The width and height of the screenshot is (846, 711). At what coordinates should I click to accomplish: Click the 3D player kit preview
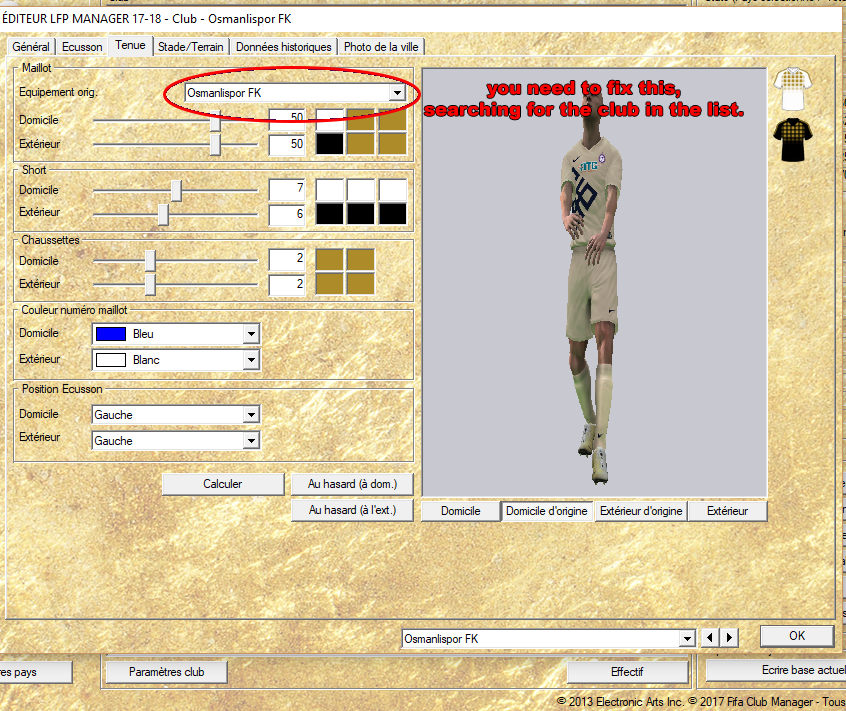coord(594,282)
